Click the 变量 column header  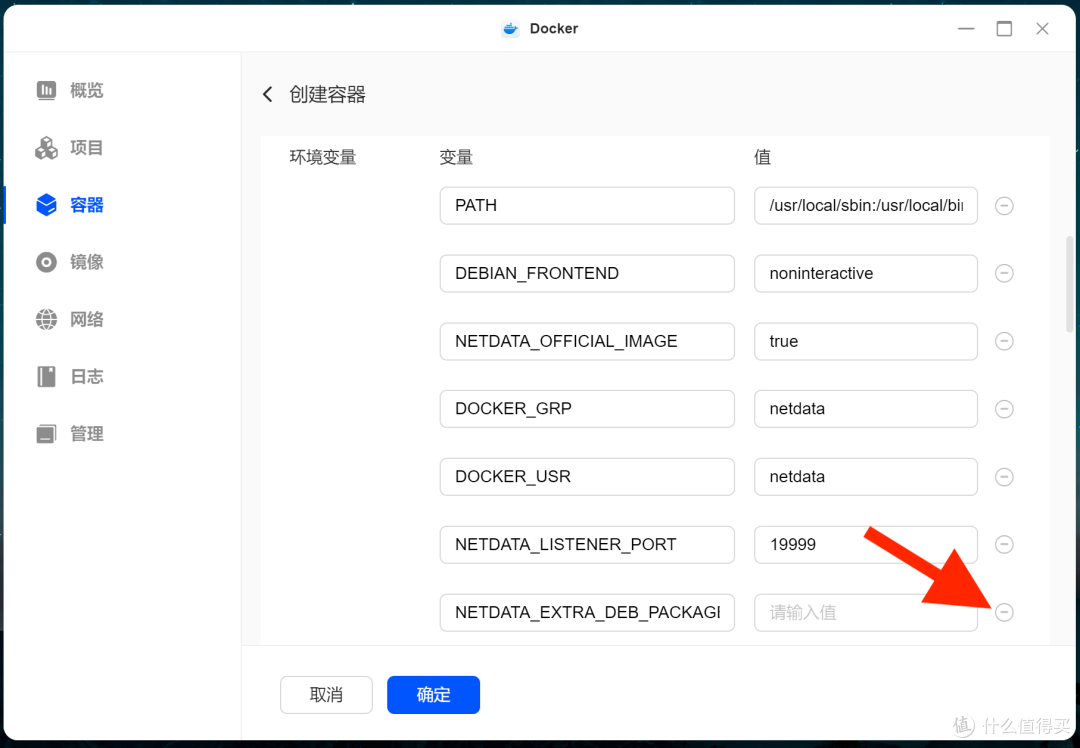pos(456,157)
